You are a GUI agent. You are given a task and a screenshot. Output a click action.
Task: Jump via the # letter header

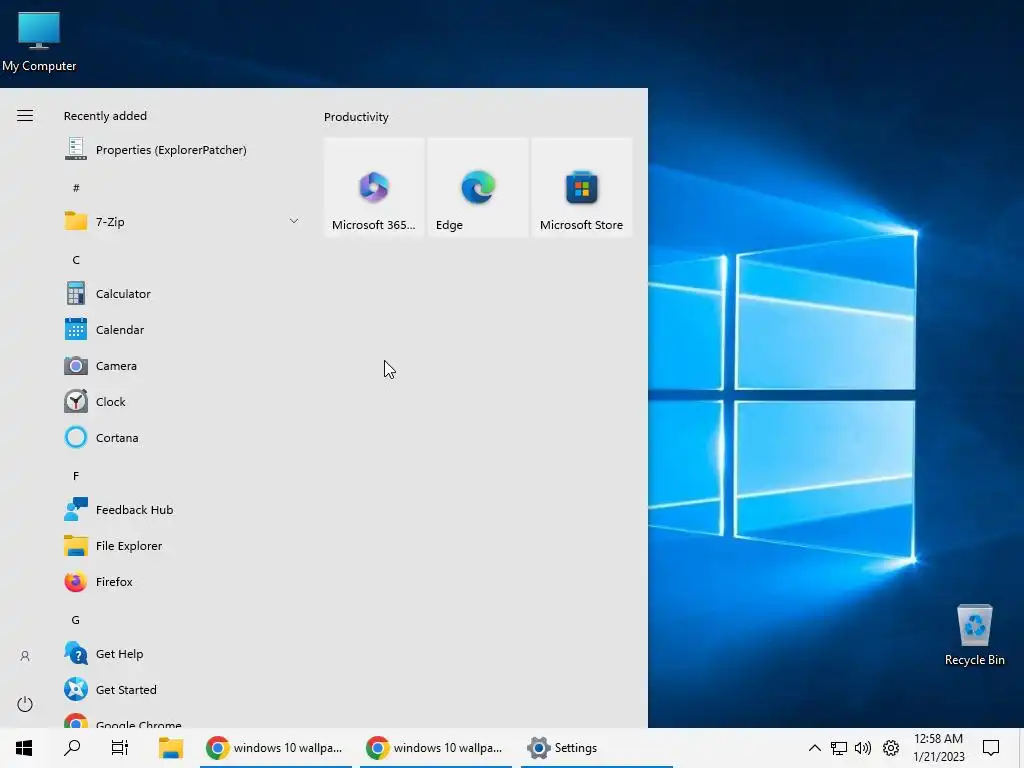coord(76,188)
